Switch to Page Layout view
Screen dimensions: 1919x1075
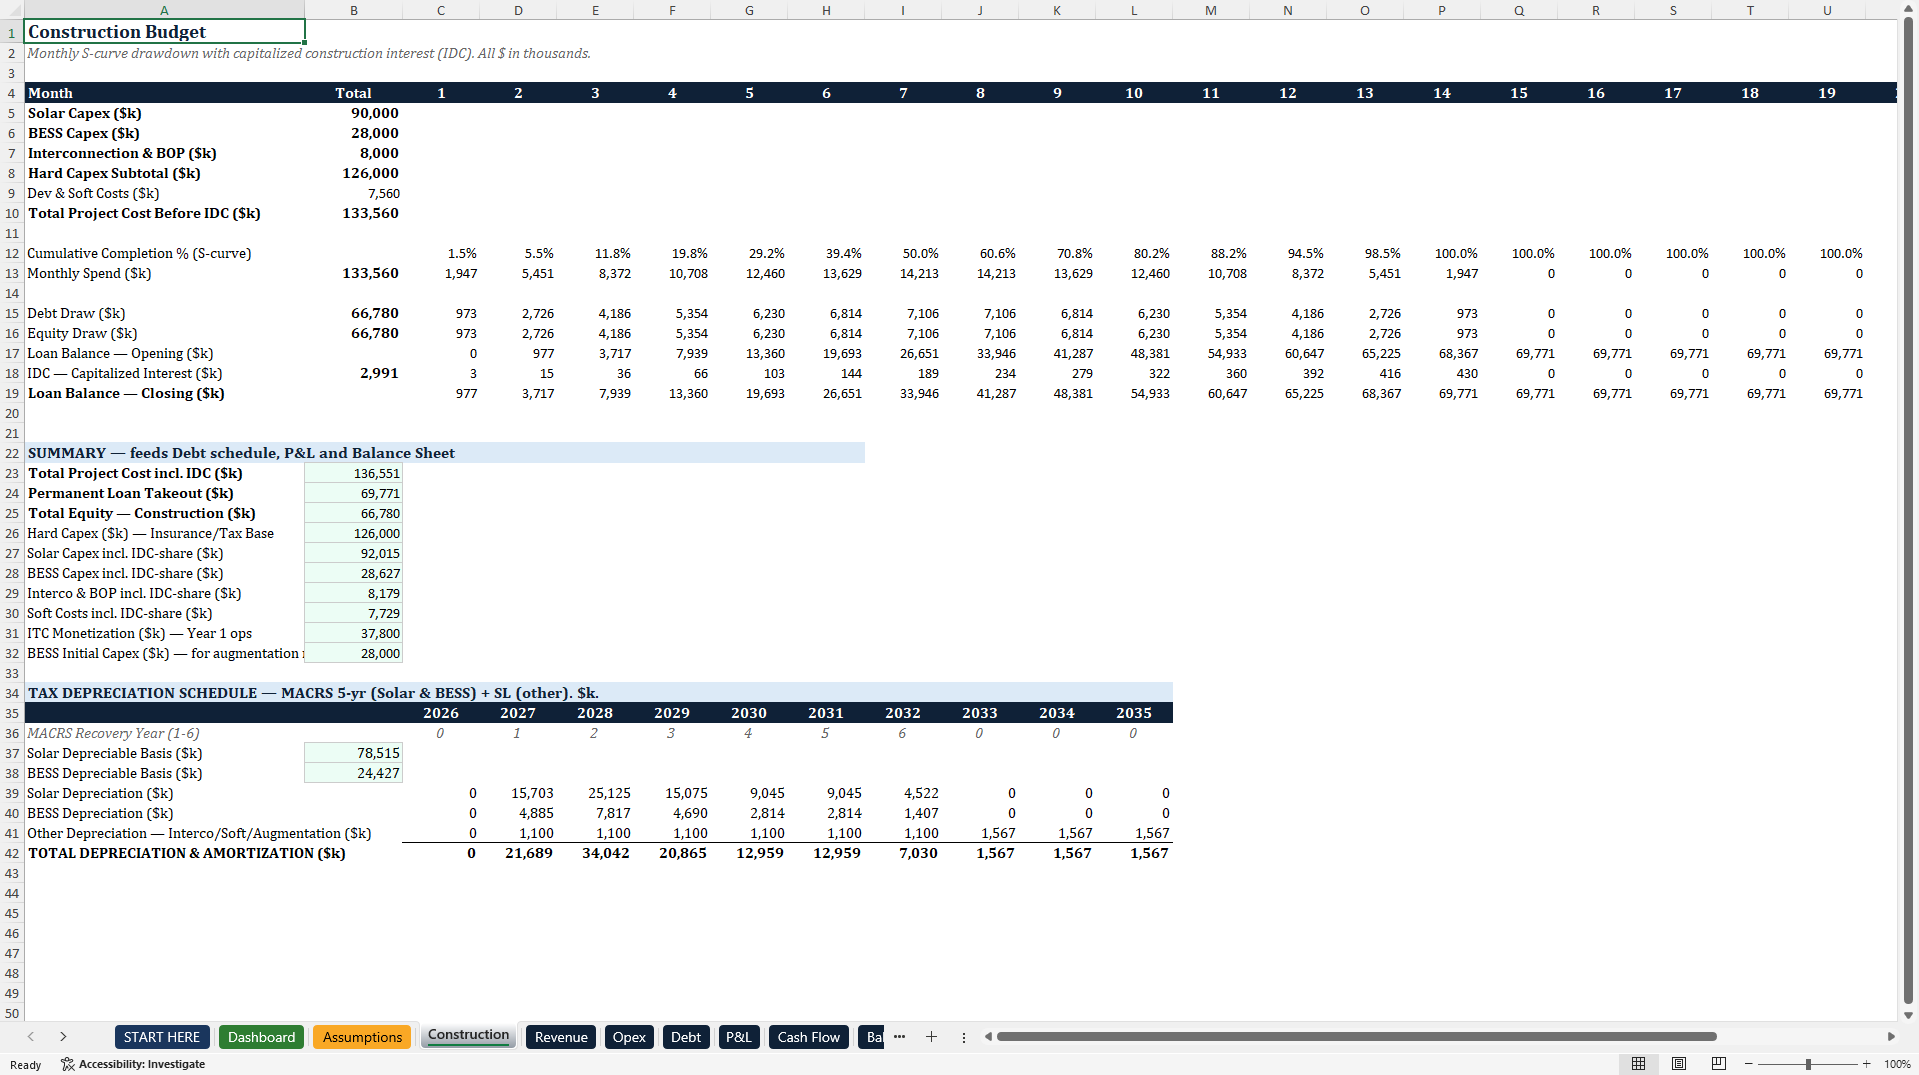[x=1679, y=1064]
